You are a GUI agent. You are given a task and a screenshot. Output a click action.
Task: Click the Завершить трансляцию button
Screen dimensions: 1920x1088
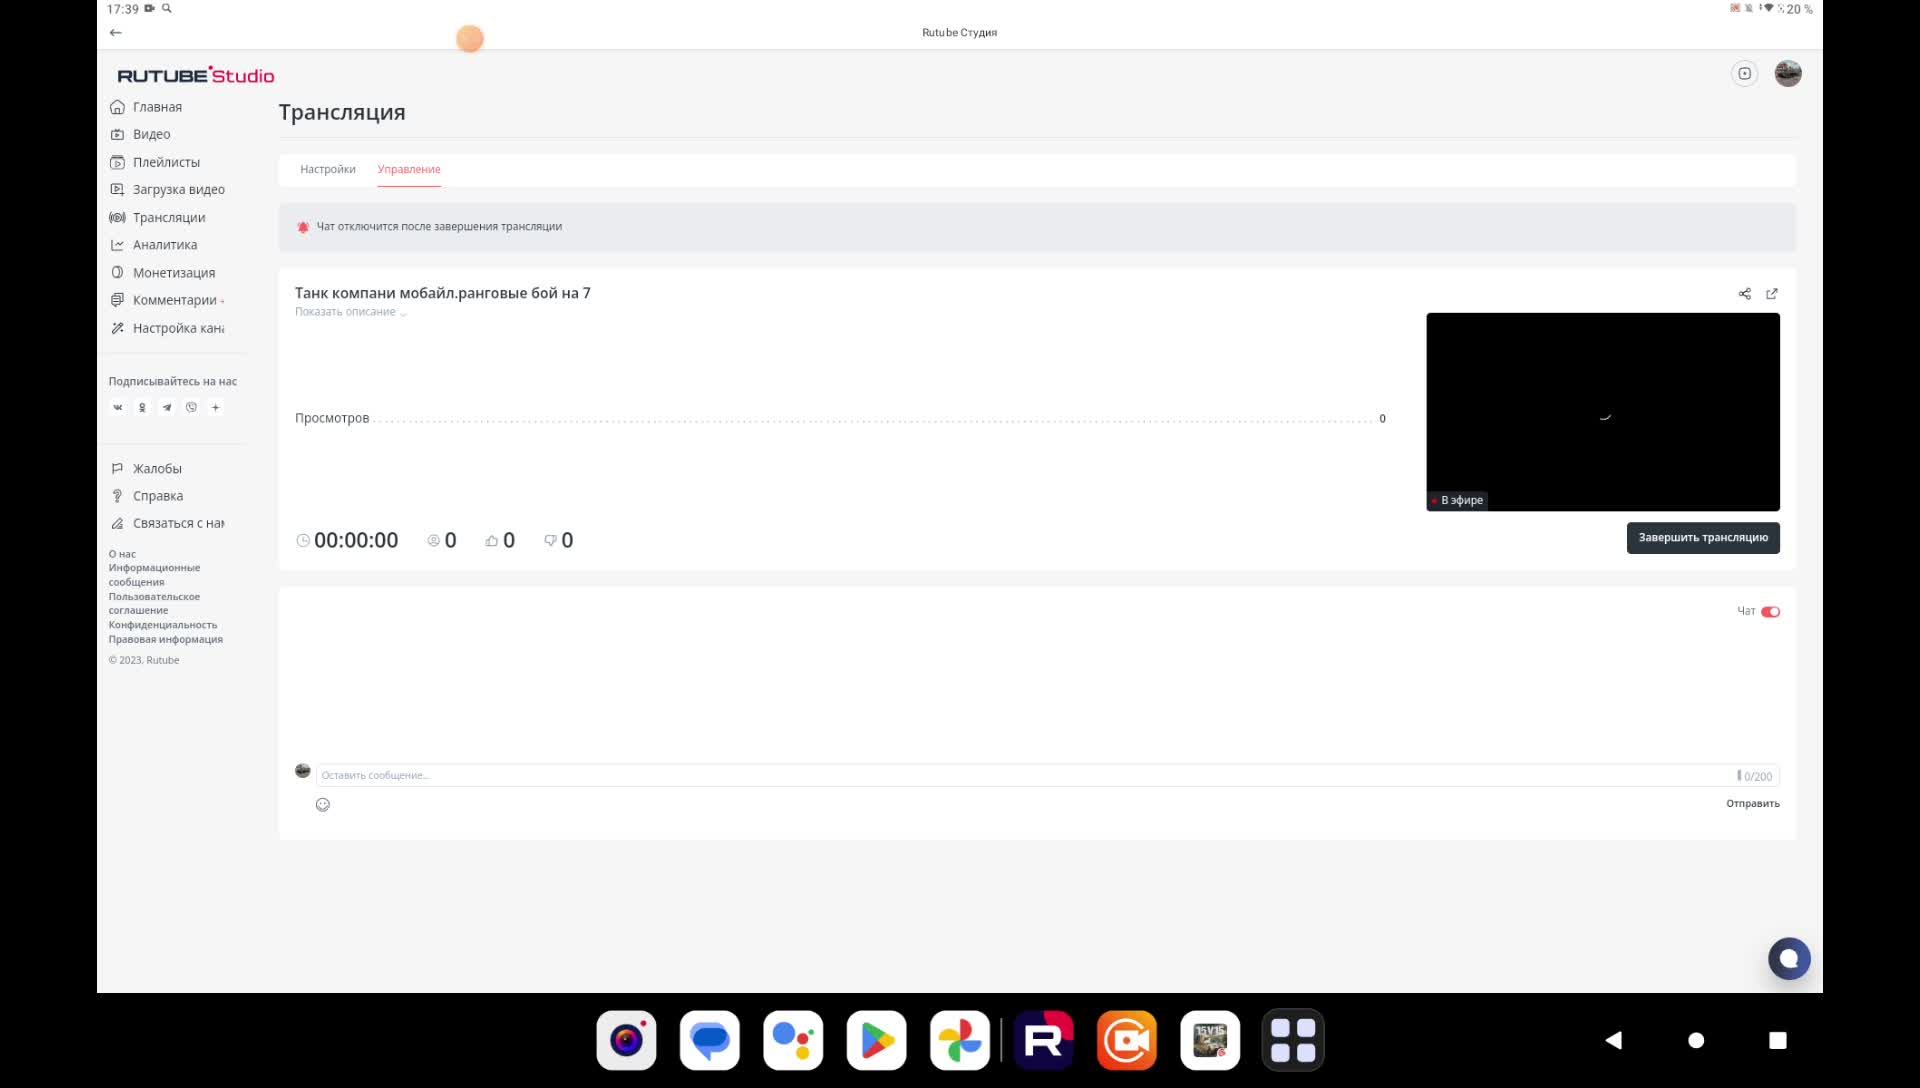pos(1702,538)
